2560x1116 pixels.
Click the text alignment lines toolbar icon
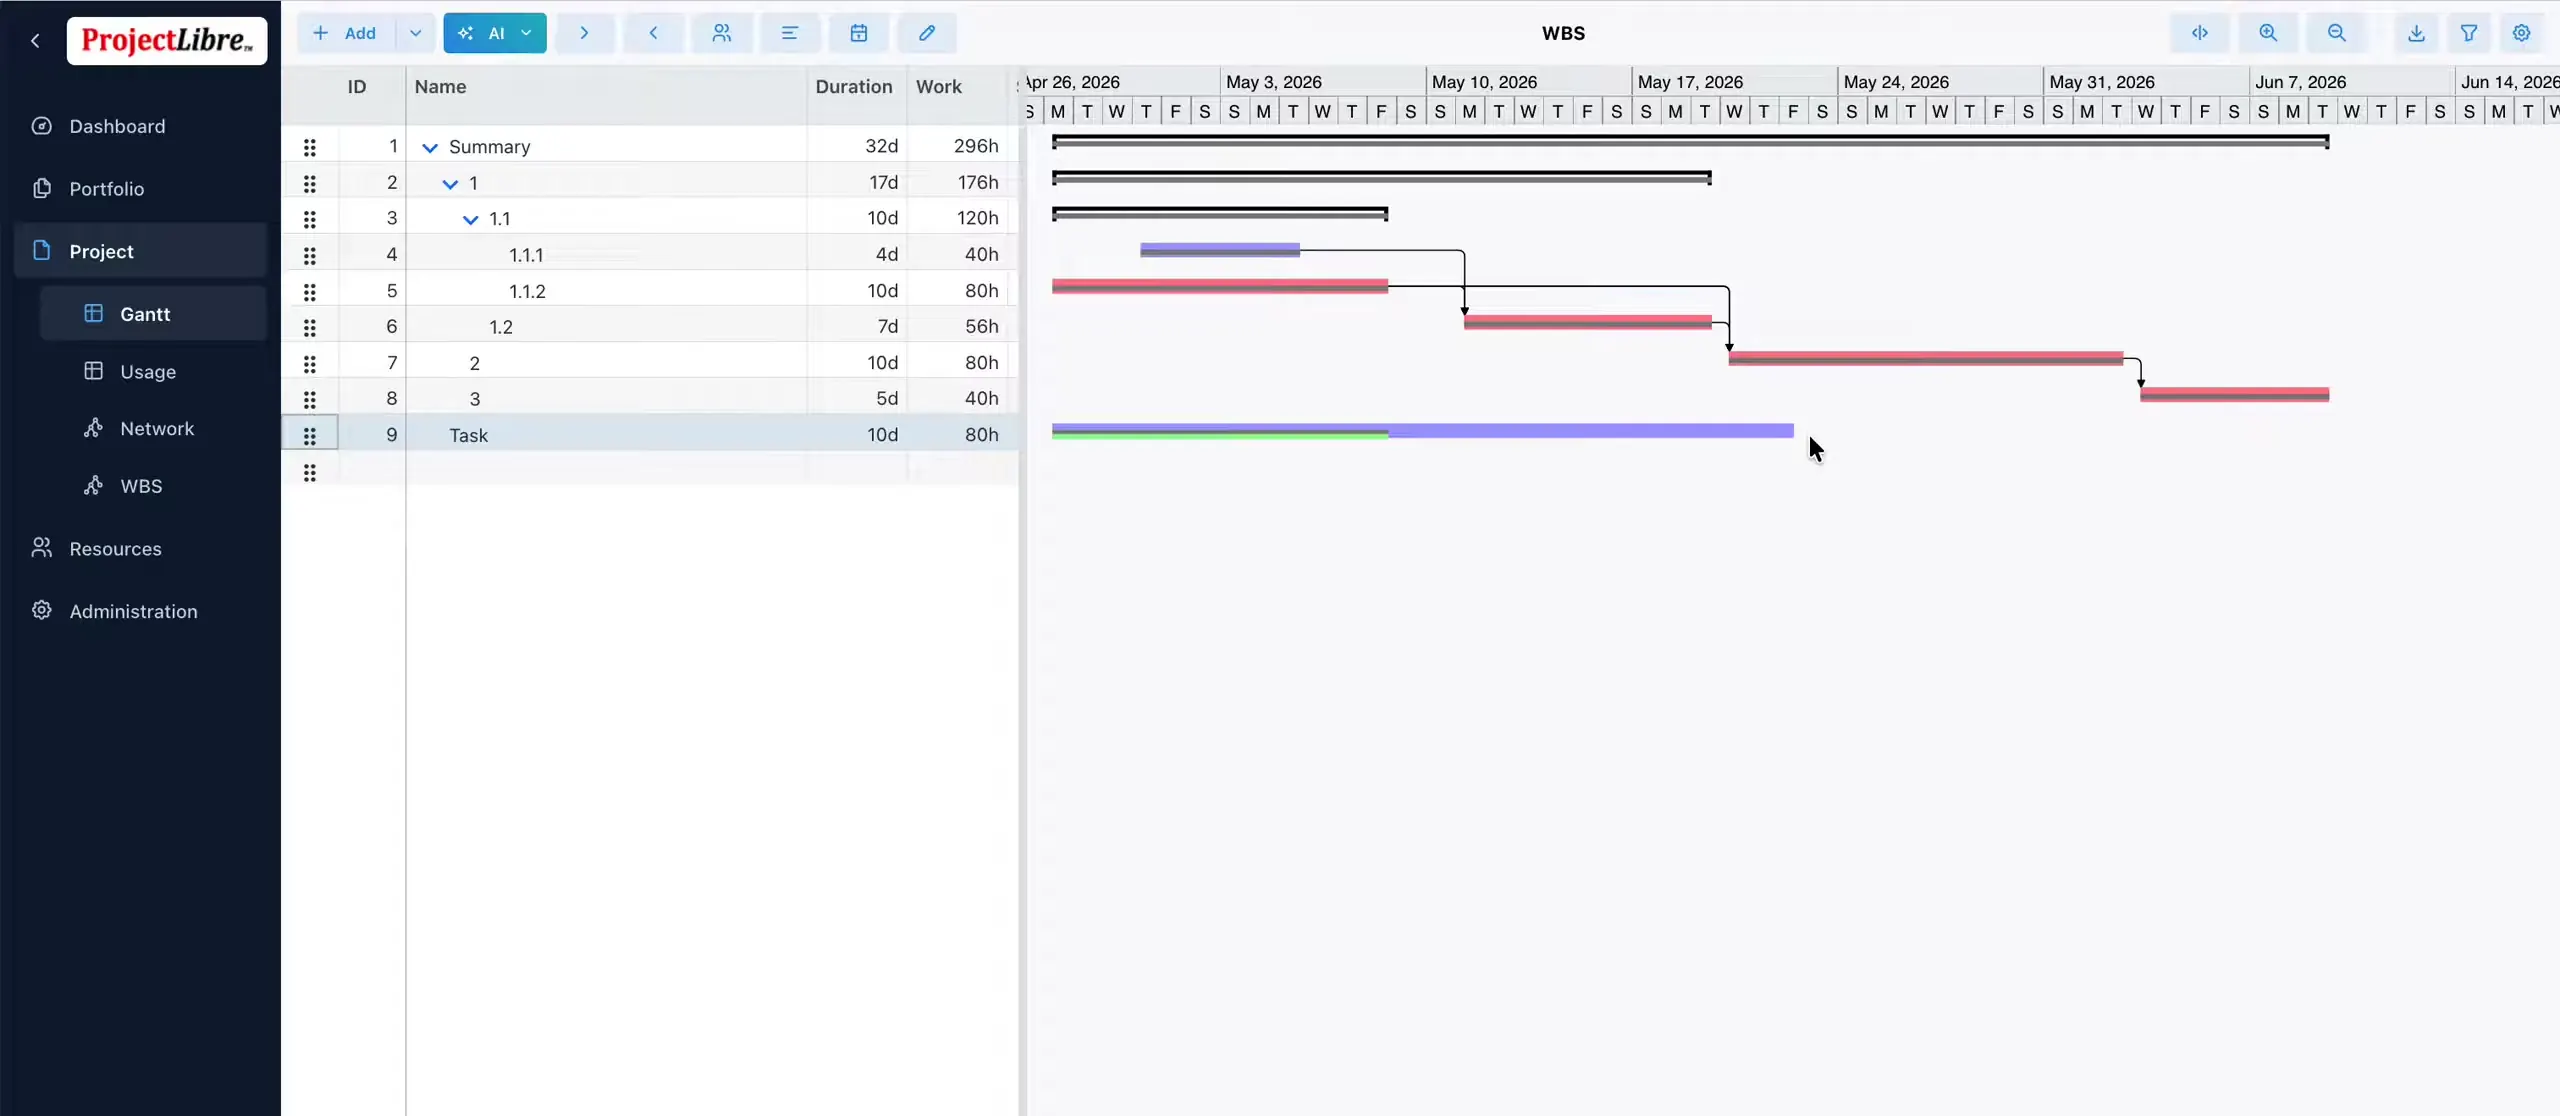coord(790,33)
